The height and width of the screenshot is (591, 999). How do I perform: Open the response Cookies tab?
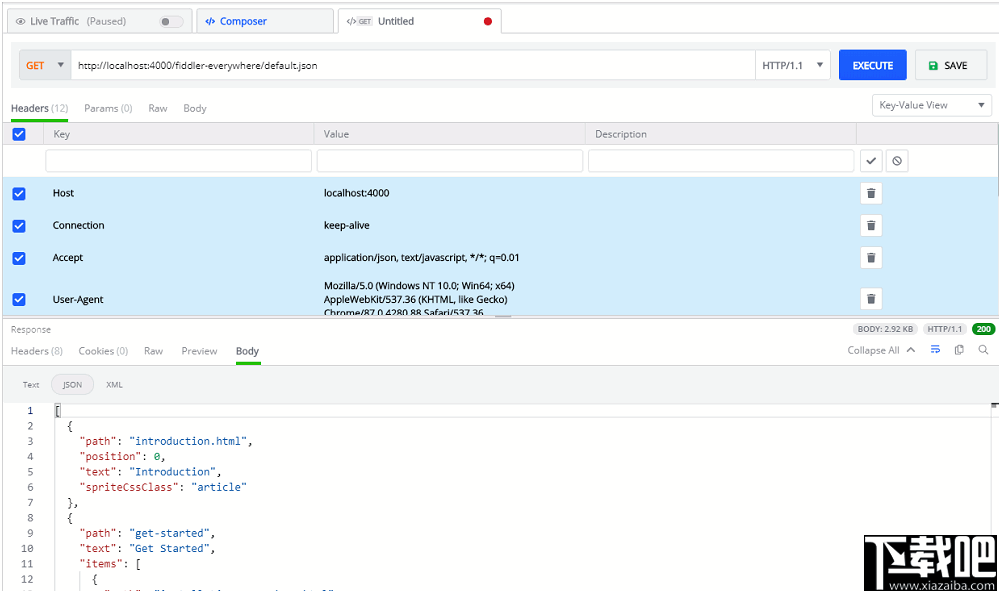103,351
